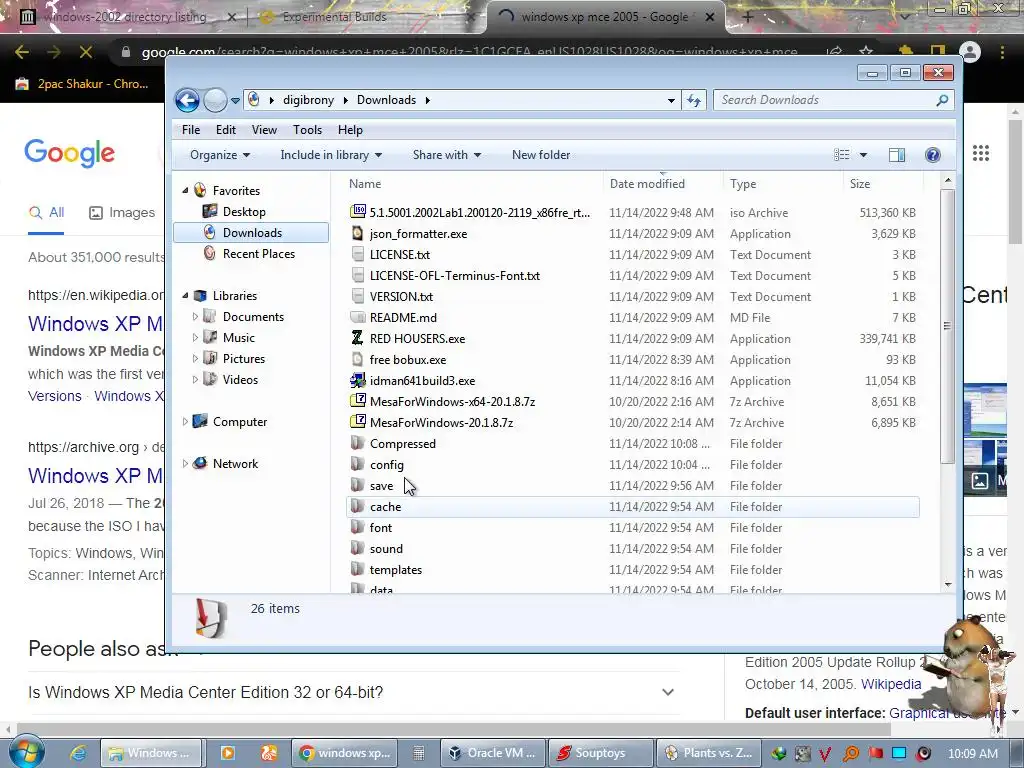Screen dimensions: 1024x768
Task: Click the refresh button beside address bar
Action: pos(694,100)
